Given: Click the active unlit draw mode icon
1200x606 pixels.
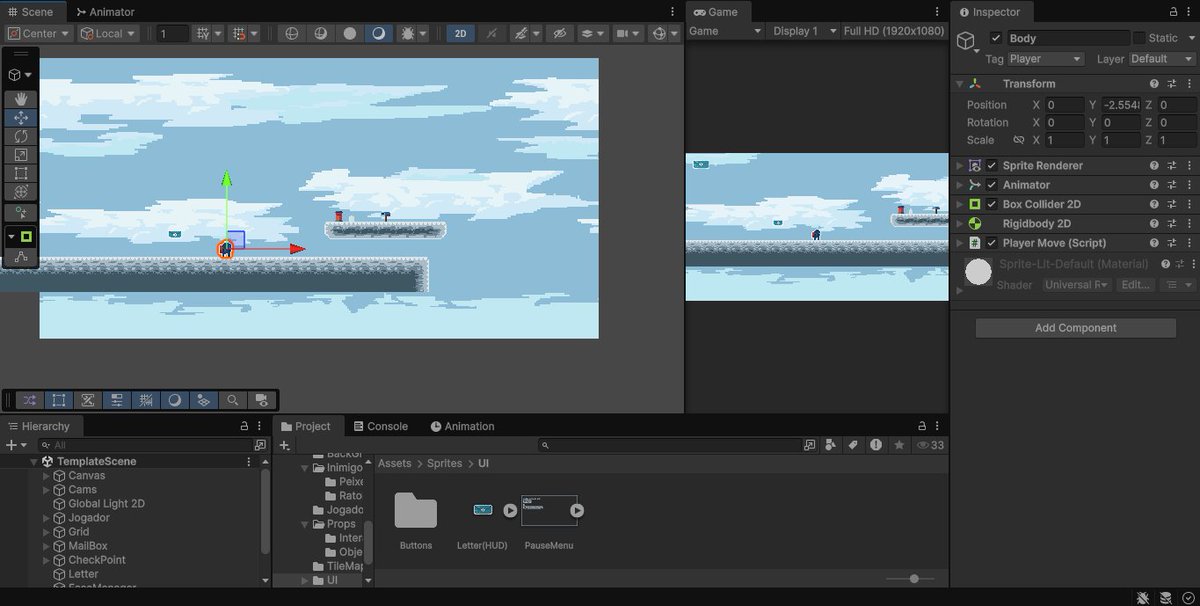Looking at the screenshot, I should pyautogui.click(x=378, y=33).
